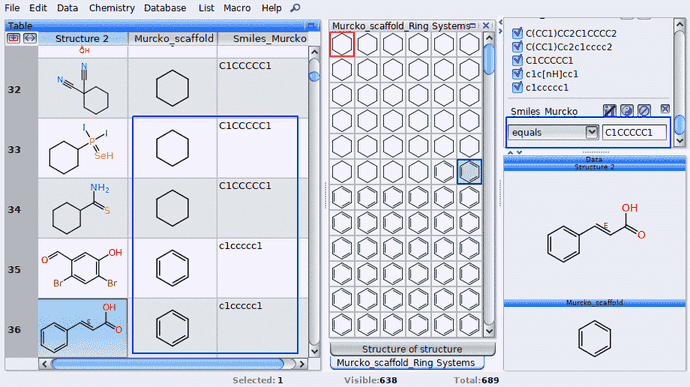Open the File menu

pos(12,8)
